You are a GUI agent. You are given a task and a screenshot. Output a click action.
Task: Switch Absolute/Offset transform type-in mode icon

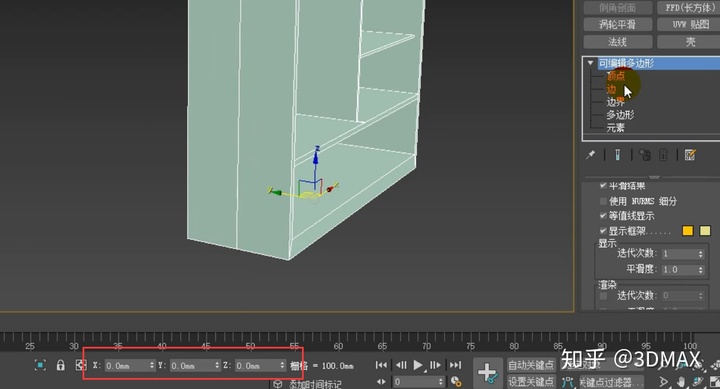(81, 365)
